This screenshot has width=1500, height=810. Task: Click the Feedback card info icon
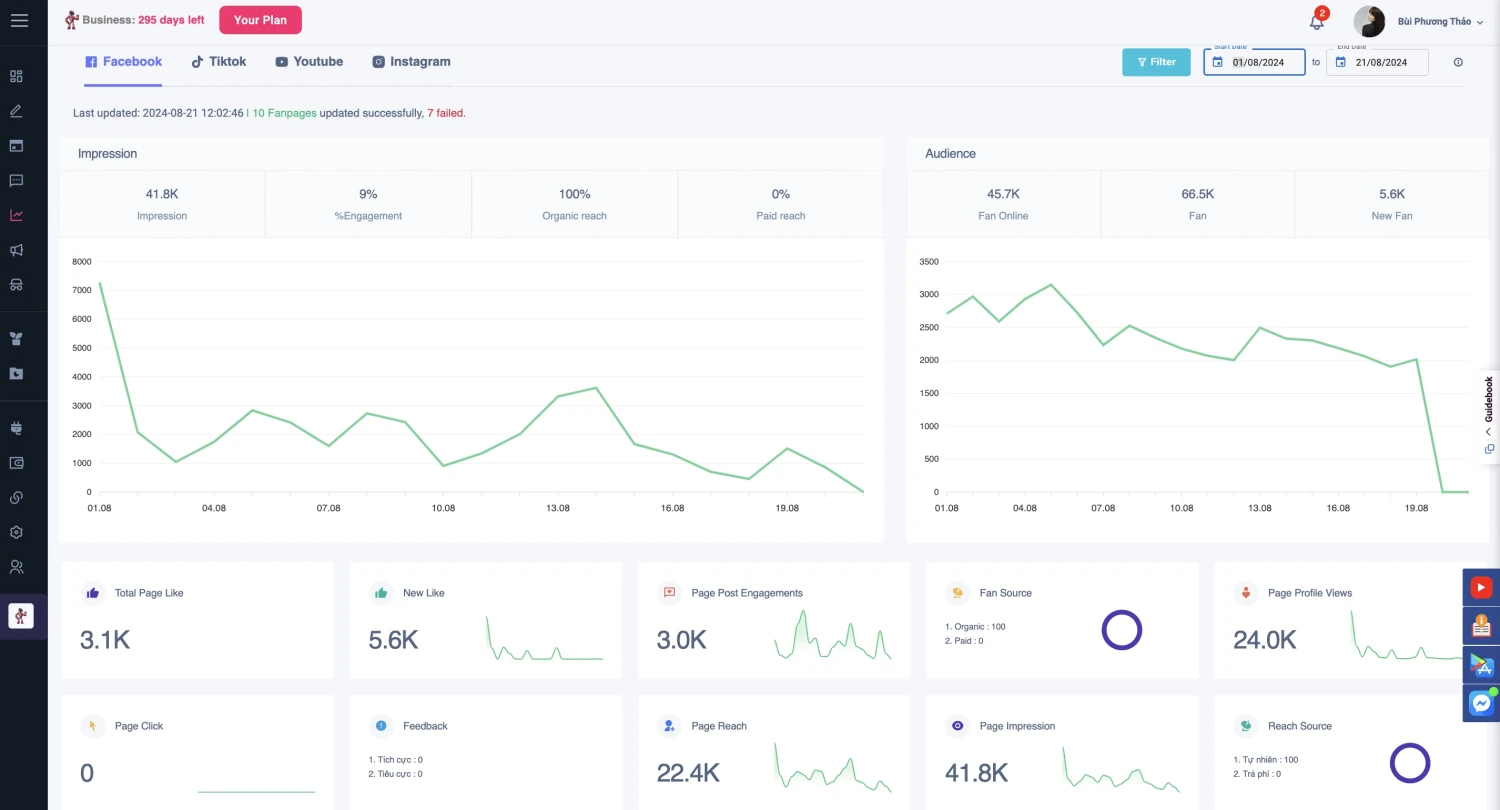[x=381, y=726]
